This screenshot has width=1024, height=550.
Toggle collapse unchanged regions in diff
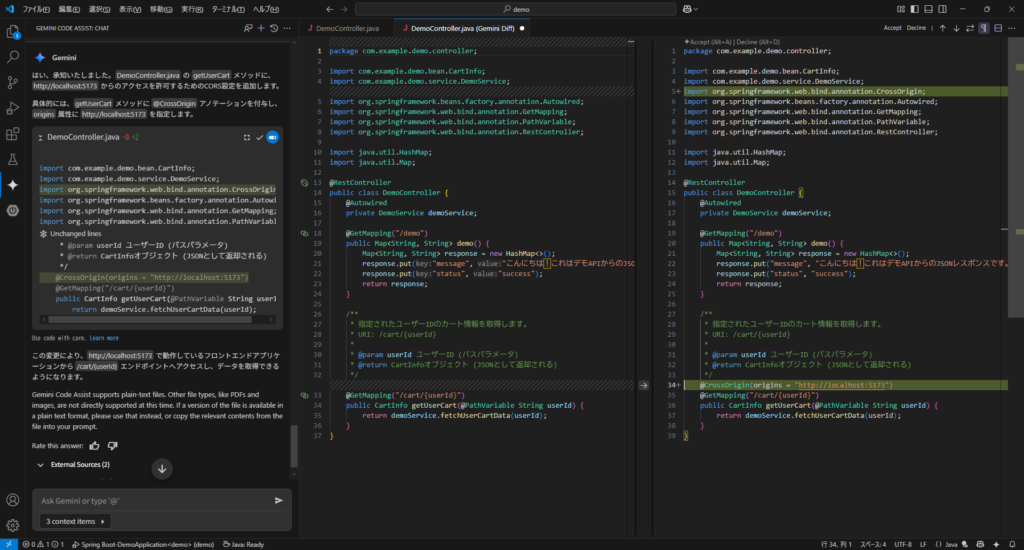point(998,28)
